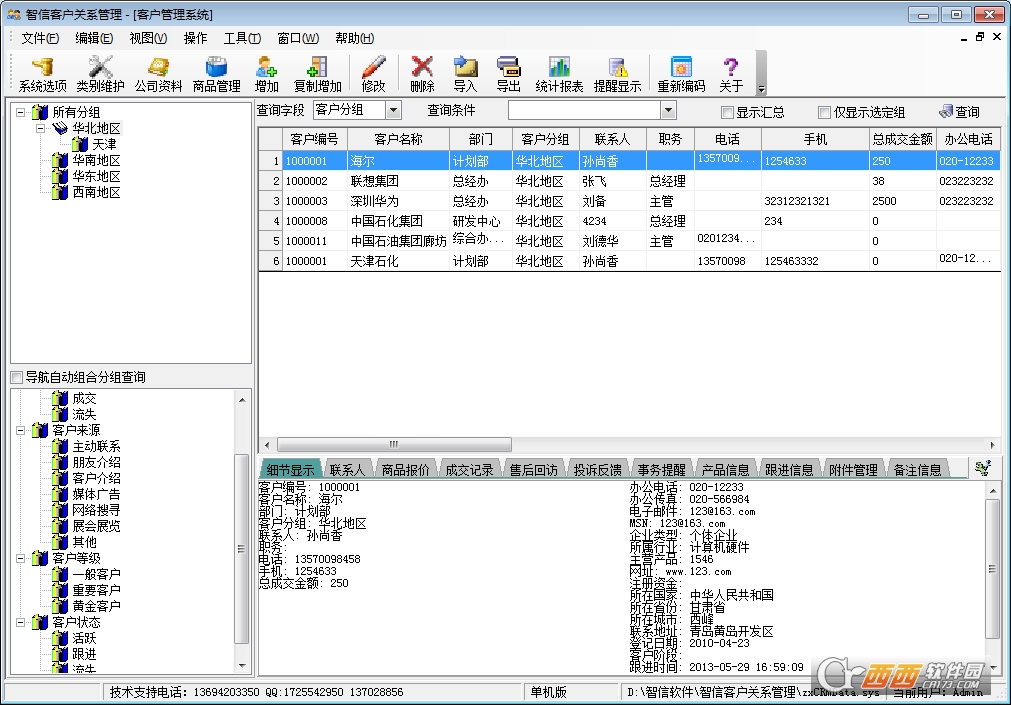1011x705 pixels.
Task: Select the 联想集团 customer row
Action: (629, 181)
